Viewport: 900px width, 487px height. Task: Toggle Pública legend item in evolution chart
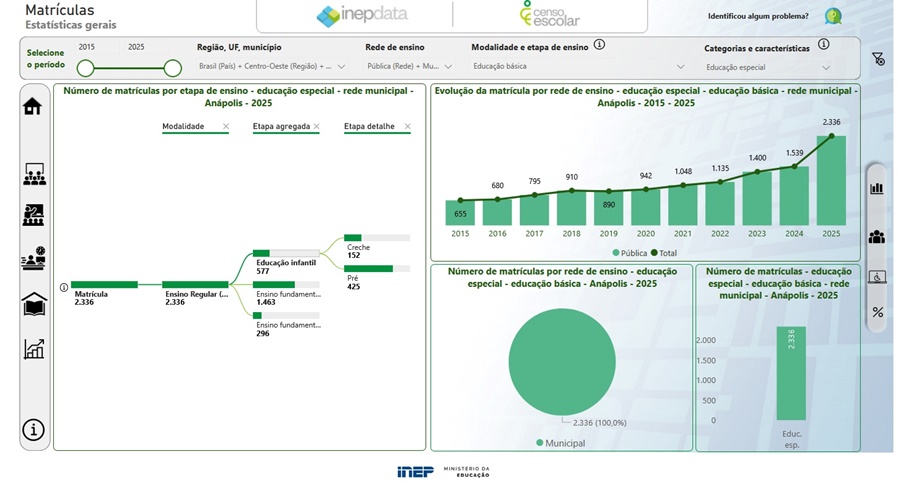pyautogui.click(x=626, y=253)
